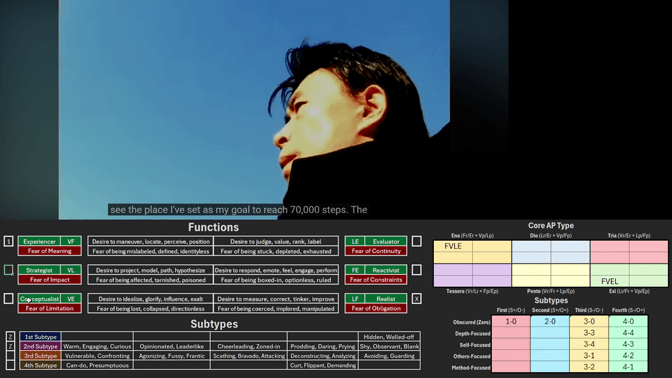This screenshot has width=672, height=378.
Task: Tick the checkbox right of Reactivist
Action: point(417,270)
